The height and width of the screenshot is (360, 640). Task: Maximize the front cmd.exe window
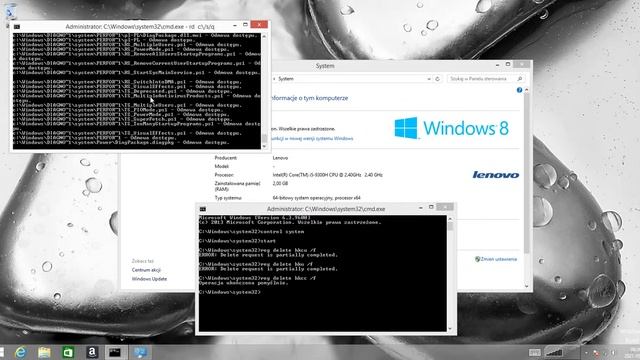[431, 207]
